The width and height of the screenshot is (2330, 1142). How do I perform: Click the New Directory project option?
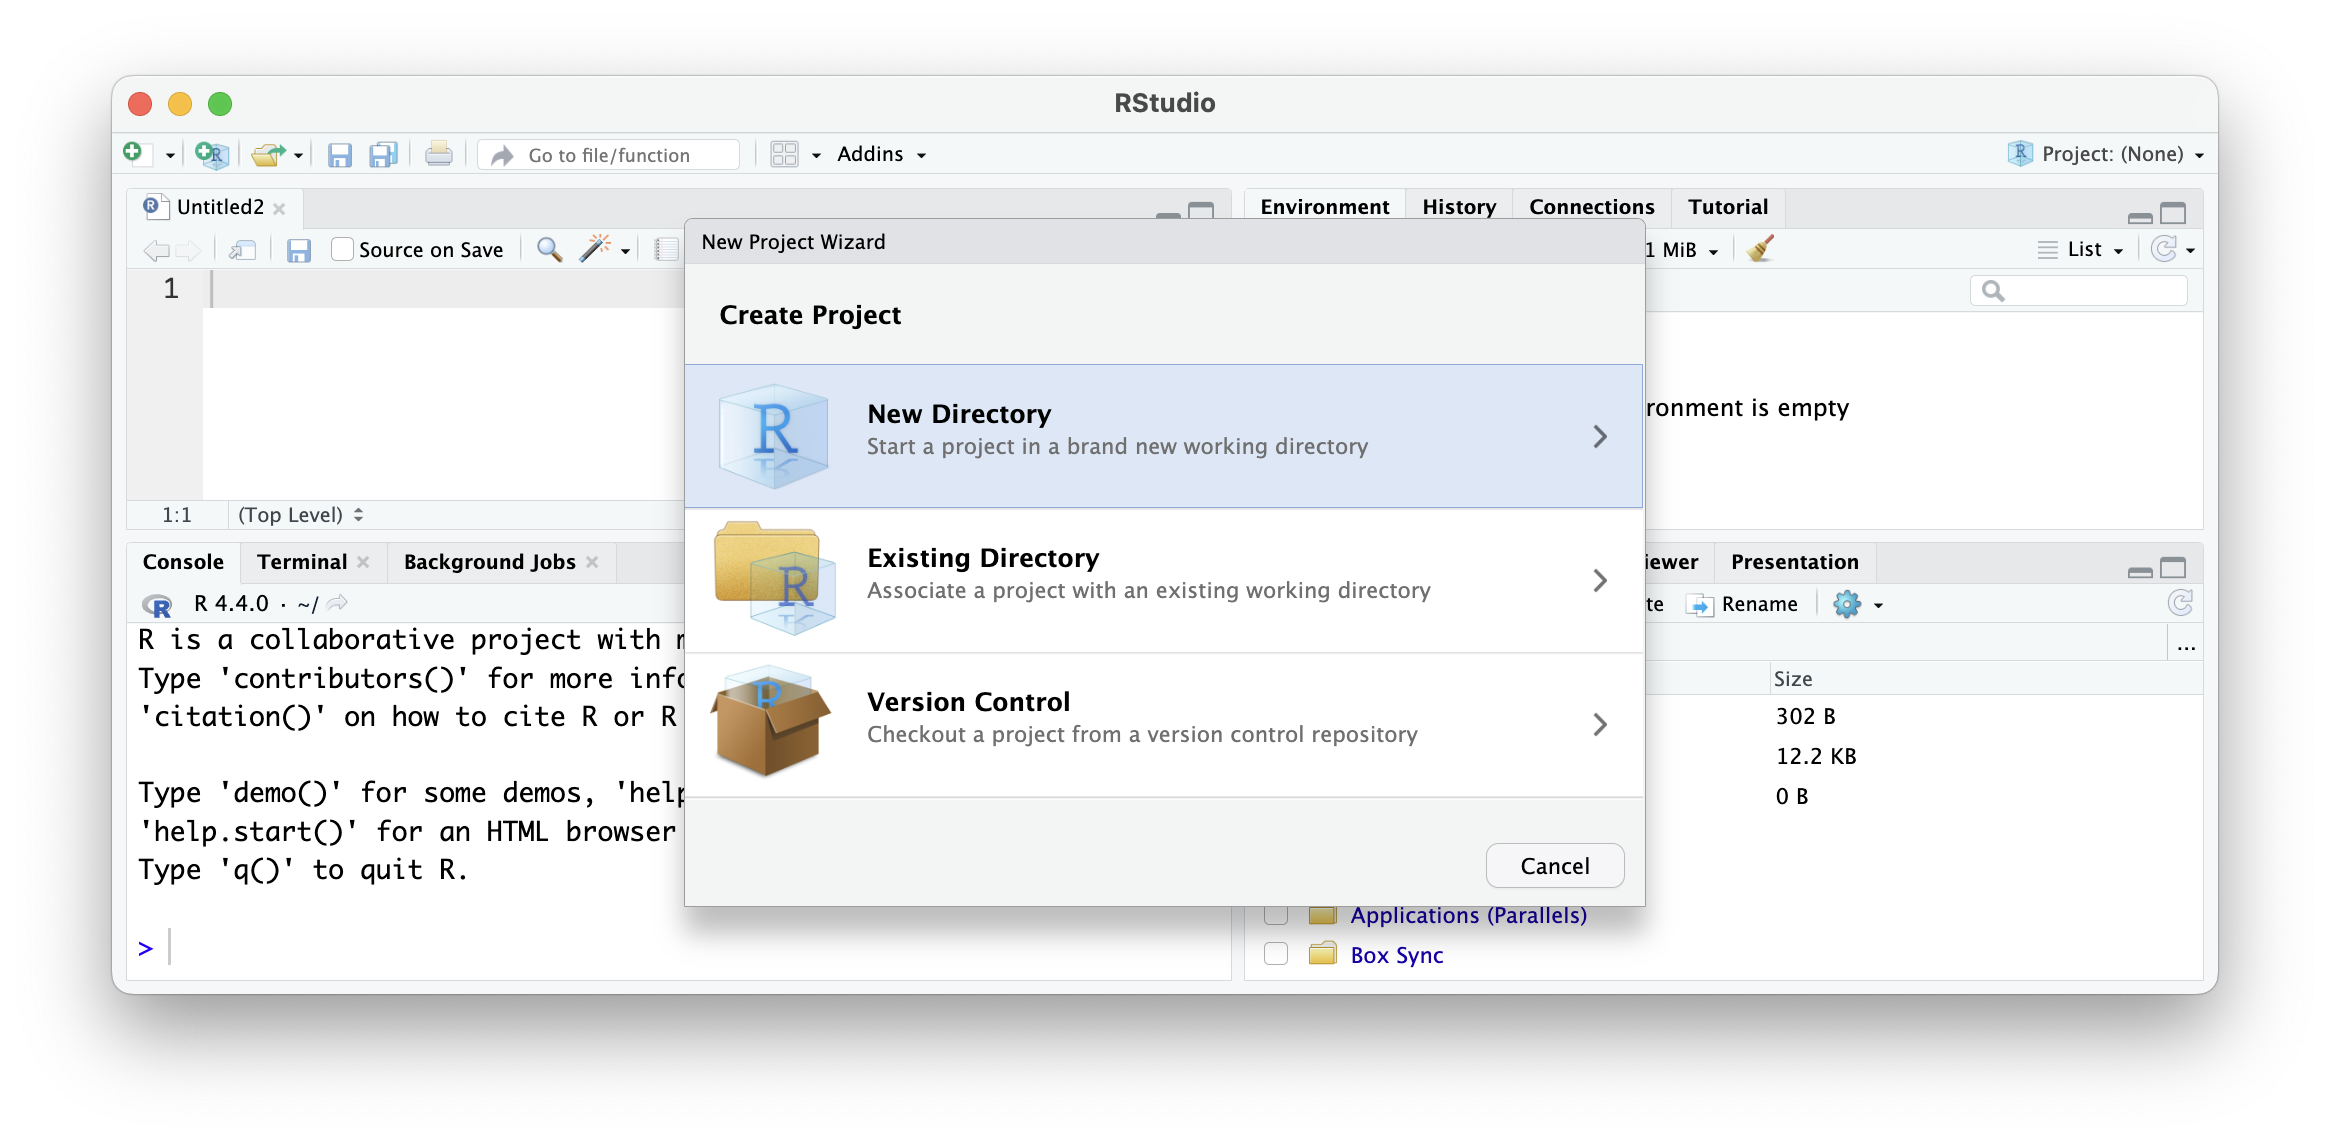click(1165, 435)
